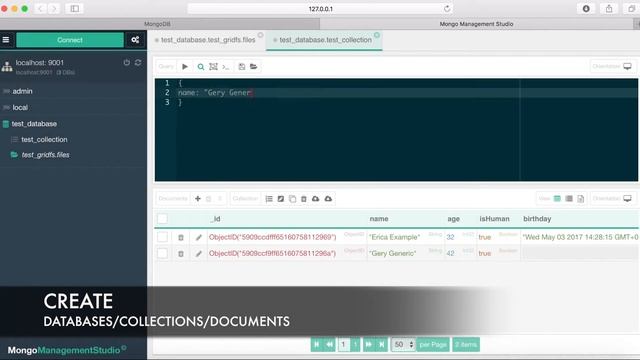This screenshot has width=640, height=360.
Task: Drop collection using the toolbar trash icon
Action: click(304, 199)
